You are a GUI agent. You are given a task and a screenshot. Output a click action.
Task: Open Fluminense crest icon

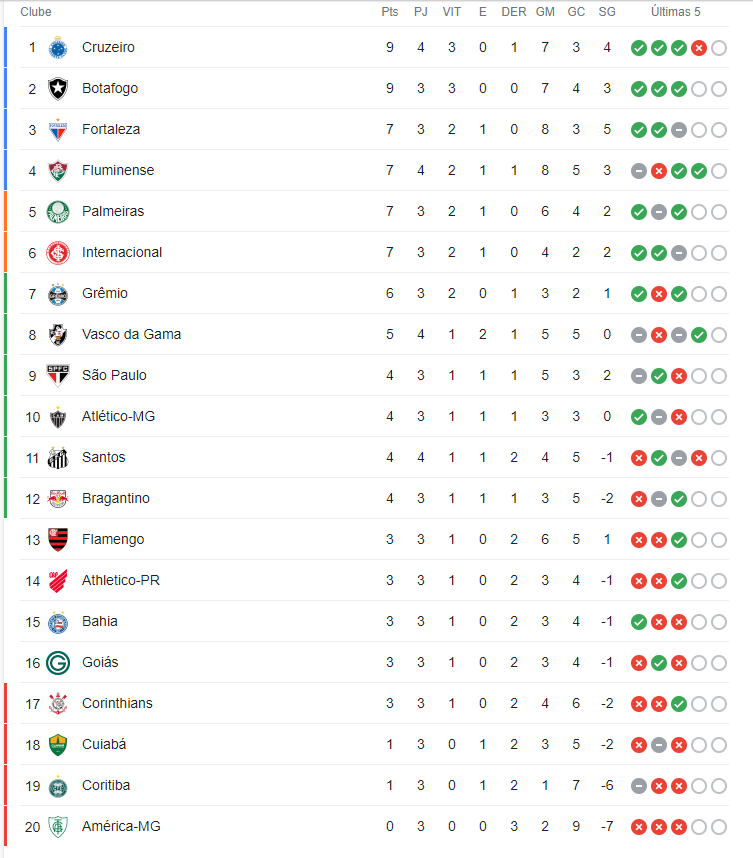point(57,171)
